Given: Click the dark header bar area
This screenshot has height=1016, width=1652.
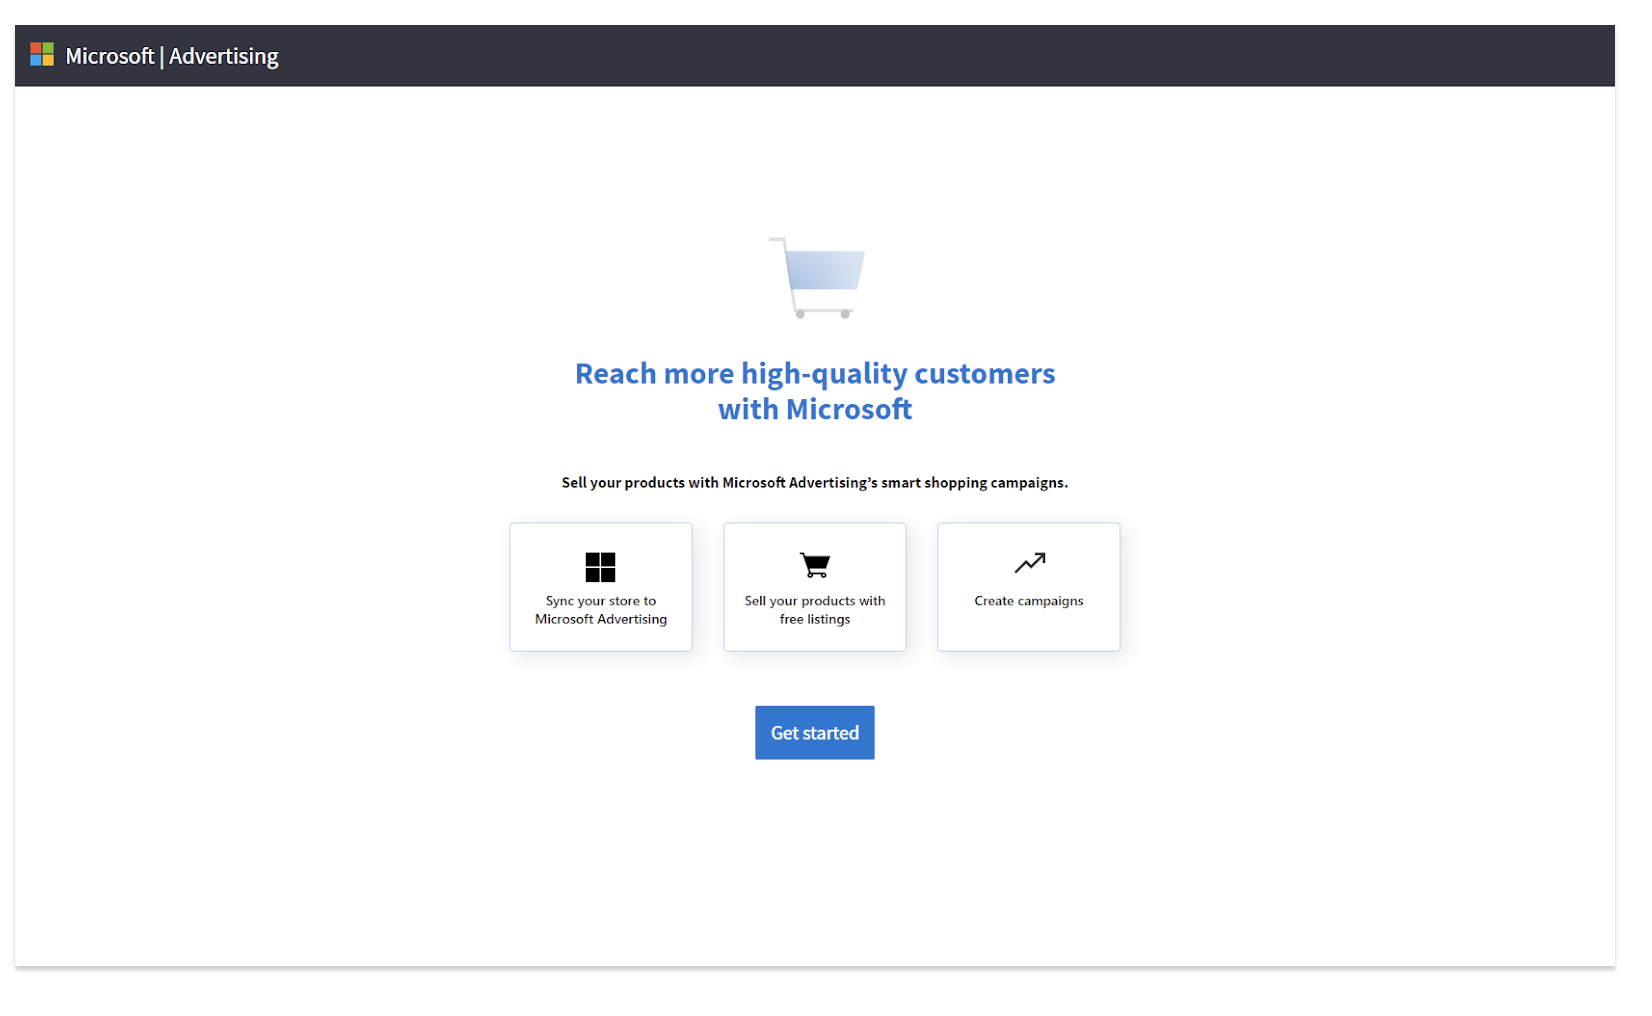Looking at the screenshot, I should [x=815, y=56].
